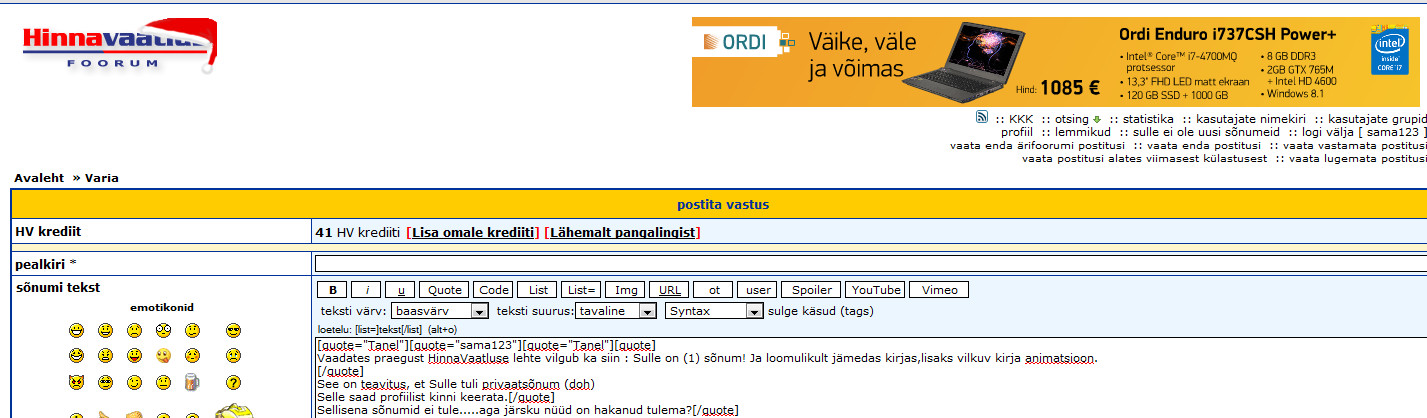Insert the blushing embarrassed emoticon
1427x418 pixels.
click(192, 356)
